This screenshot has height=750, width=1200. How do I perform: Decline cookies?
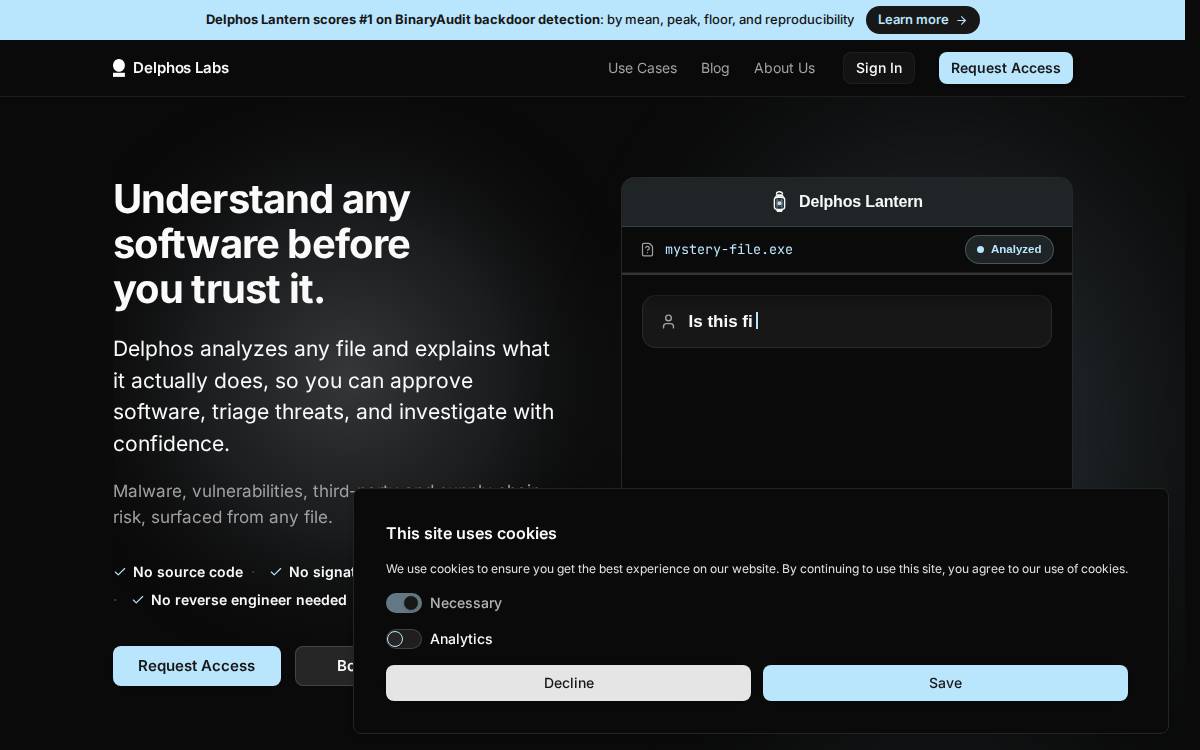568,683
